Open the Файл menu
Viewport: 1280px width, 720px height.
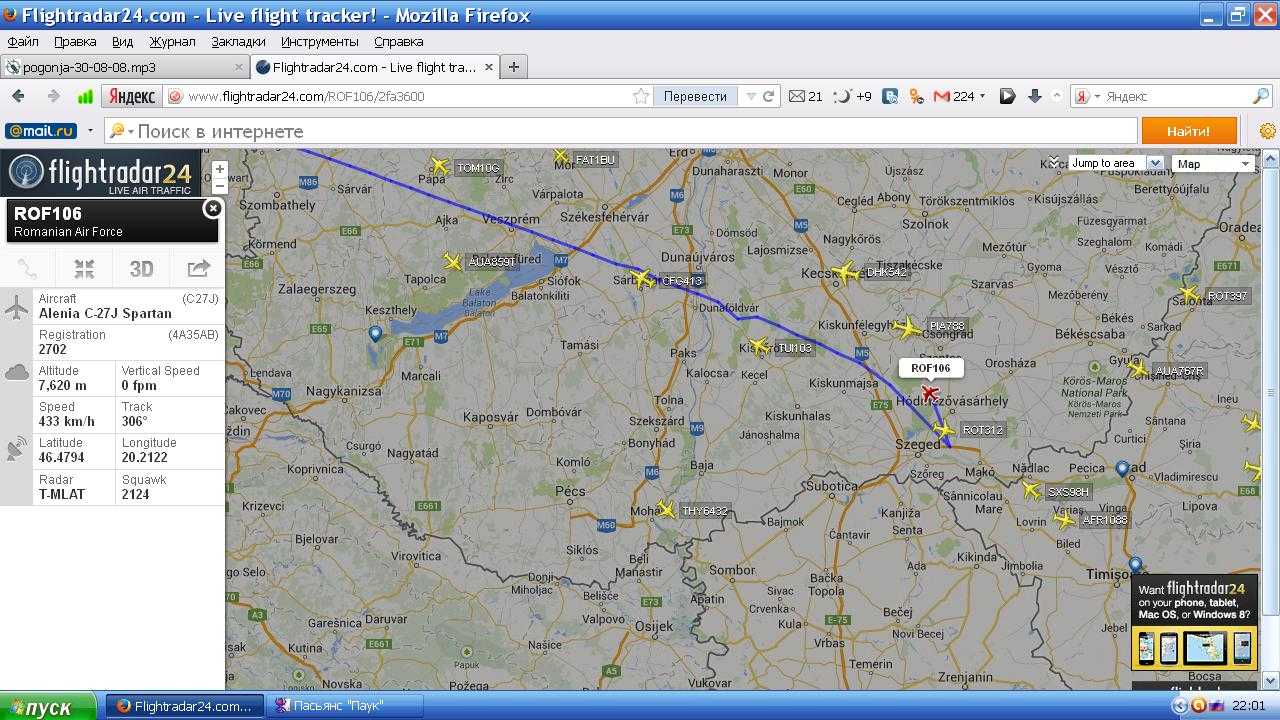(x=23, y=41)
